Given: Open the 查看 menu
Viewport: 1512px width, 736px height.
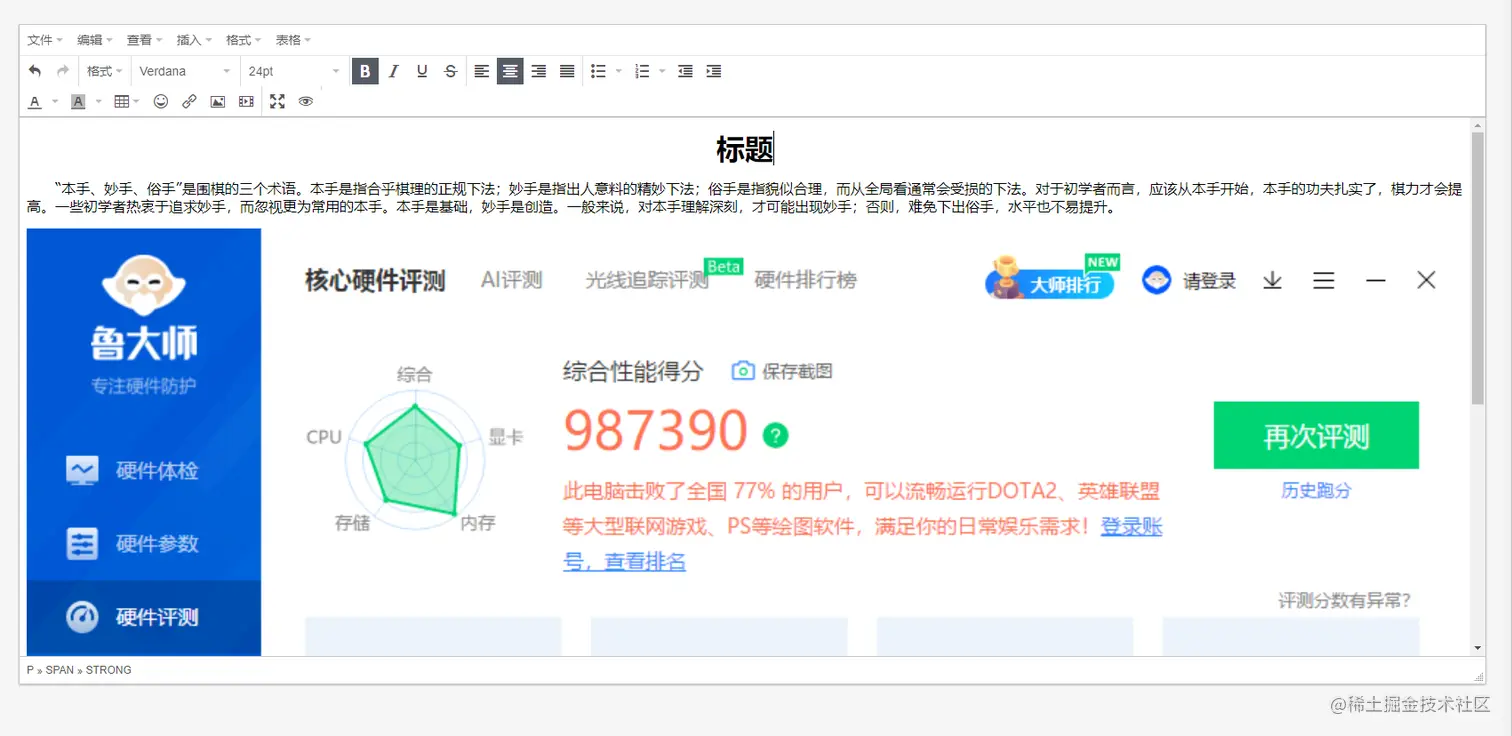Looking at the screenshot, I should click(144, 40).
